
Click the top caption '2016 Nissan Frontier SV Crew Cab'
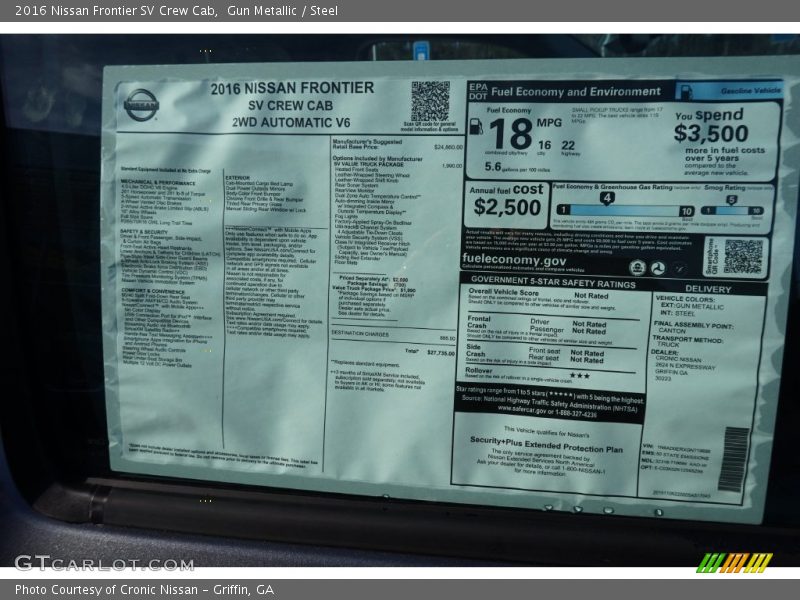click(x=116, y=11)
